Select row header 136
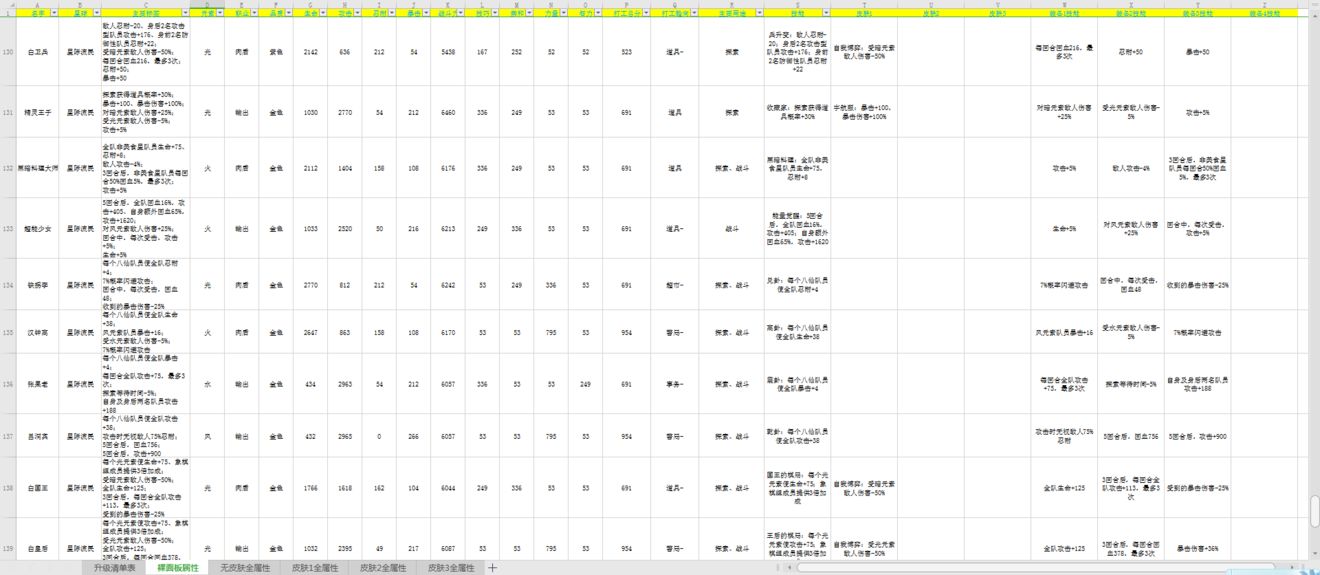This screenshot has height=575, width=1320. point(8,383)
